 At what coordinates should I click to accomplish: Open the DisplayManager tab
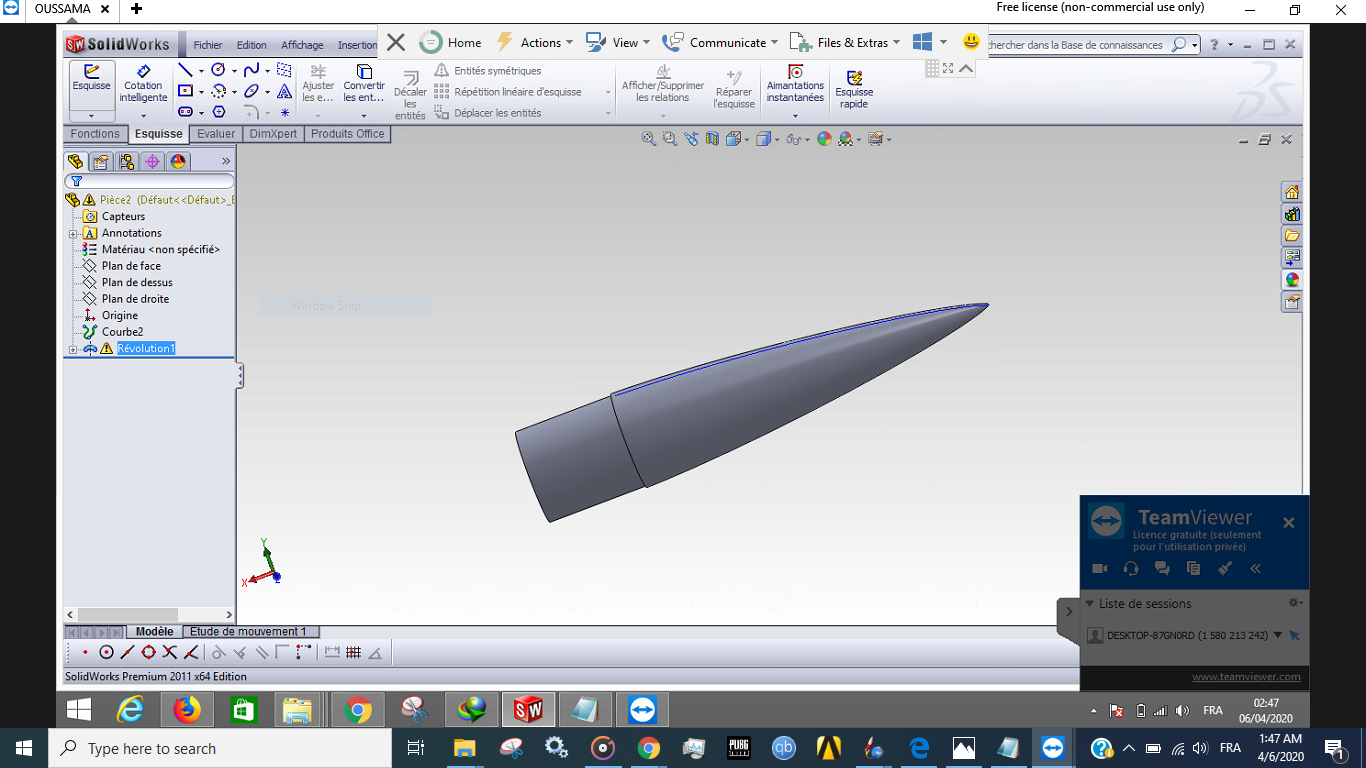[177, 161]
